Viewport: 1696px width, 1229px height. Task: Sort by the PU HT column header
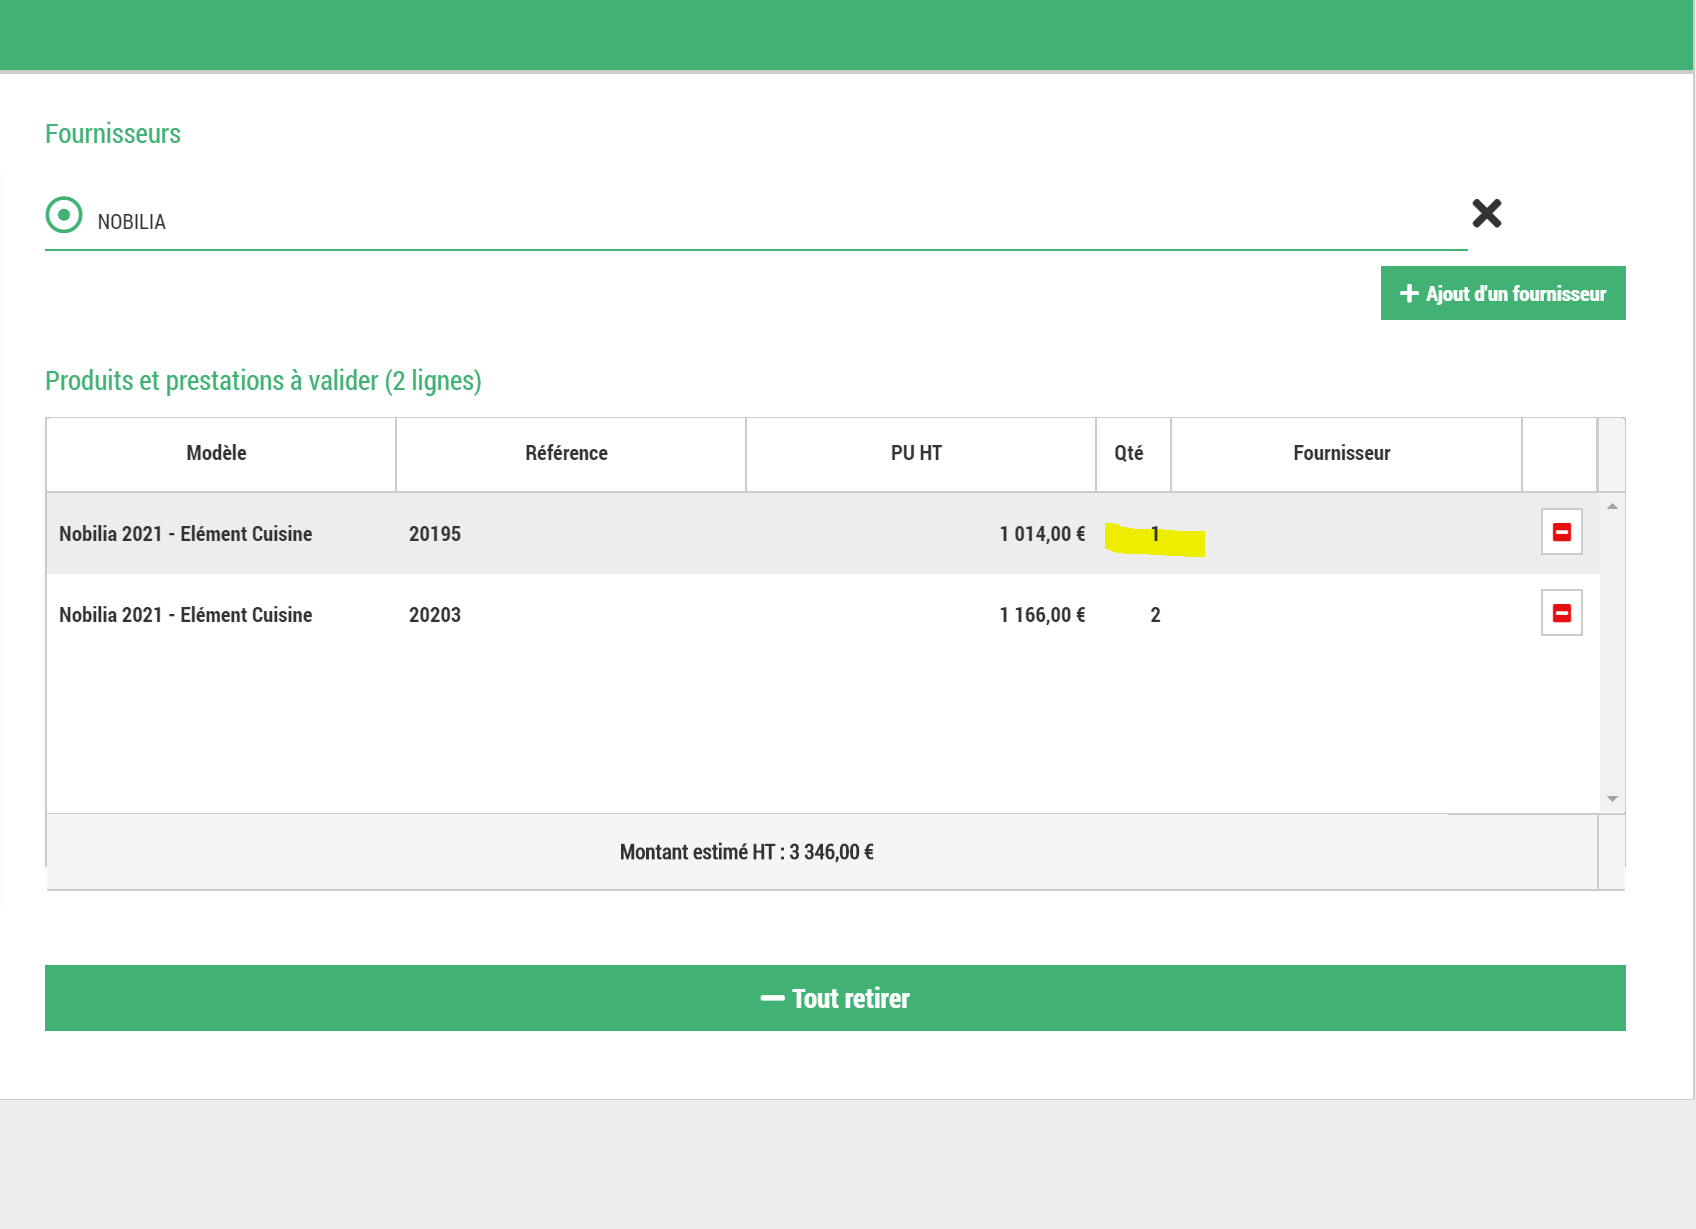click(x=916, y=453)
